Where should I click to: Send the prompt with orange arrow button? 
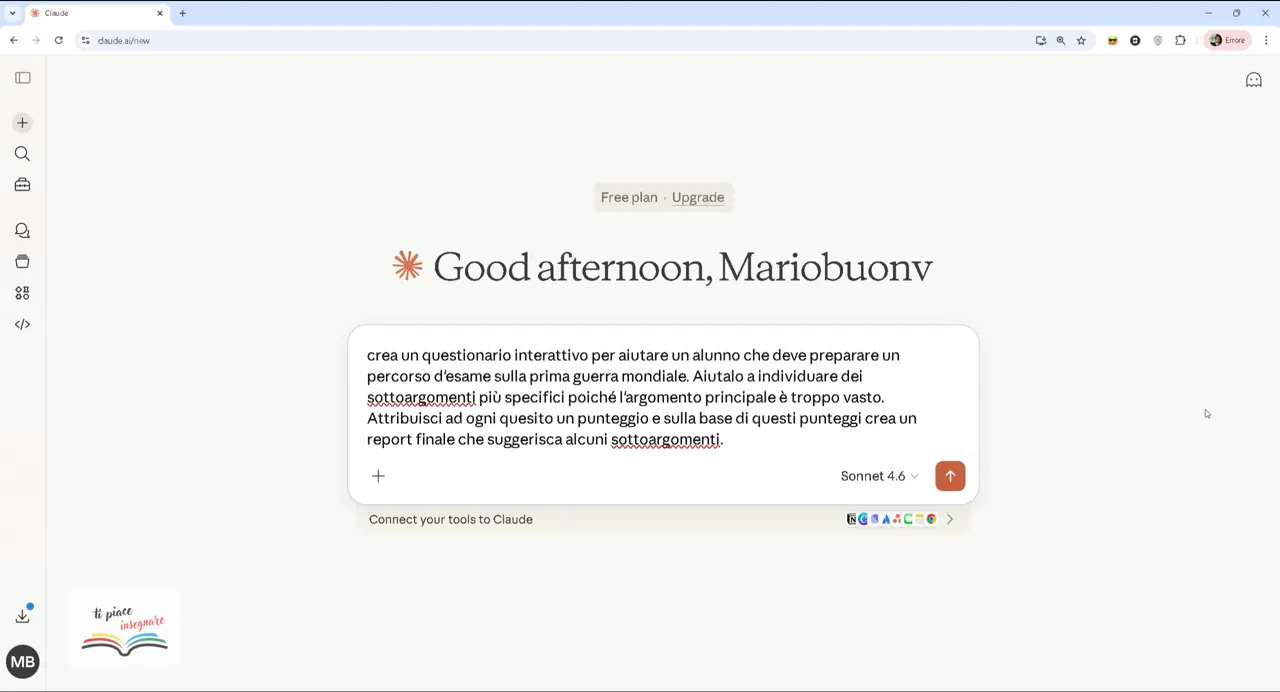coord(950,476)
